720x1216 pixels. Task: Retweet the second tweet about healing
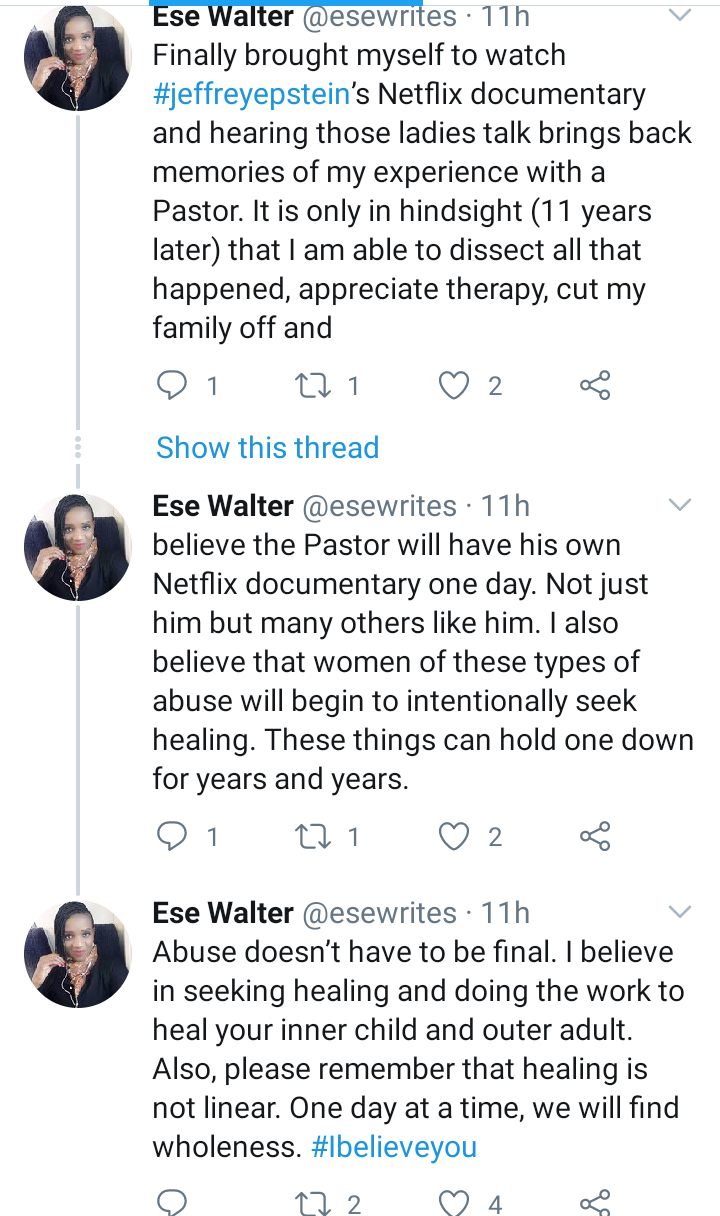315,836
